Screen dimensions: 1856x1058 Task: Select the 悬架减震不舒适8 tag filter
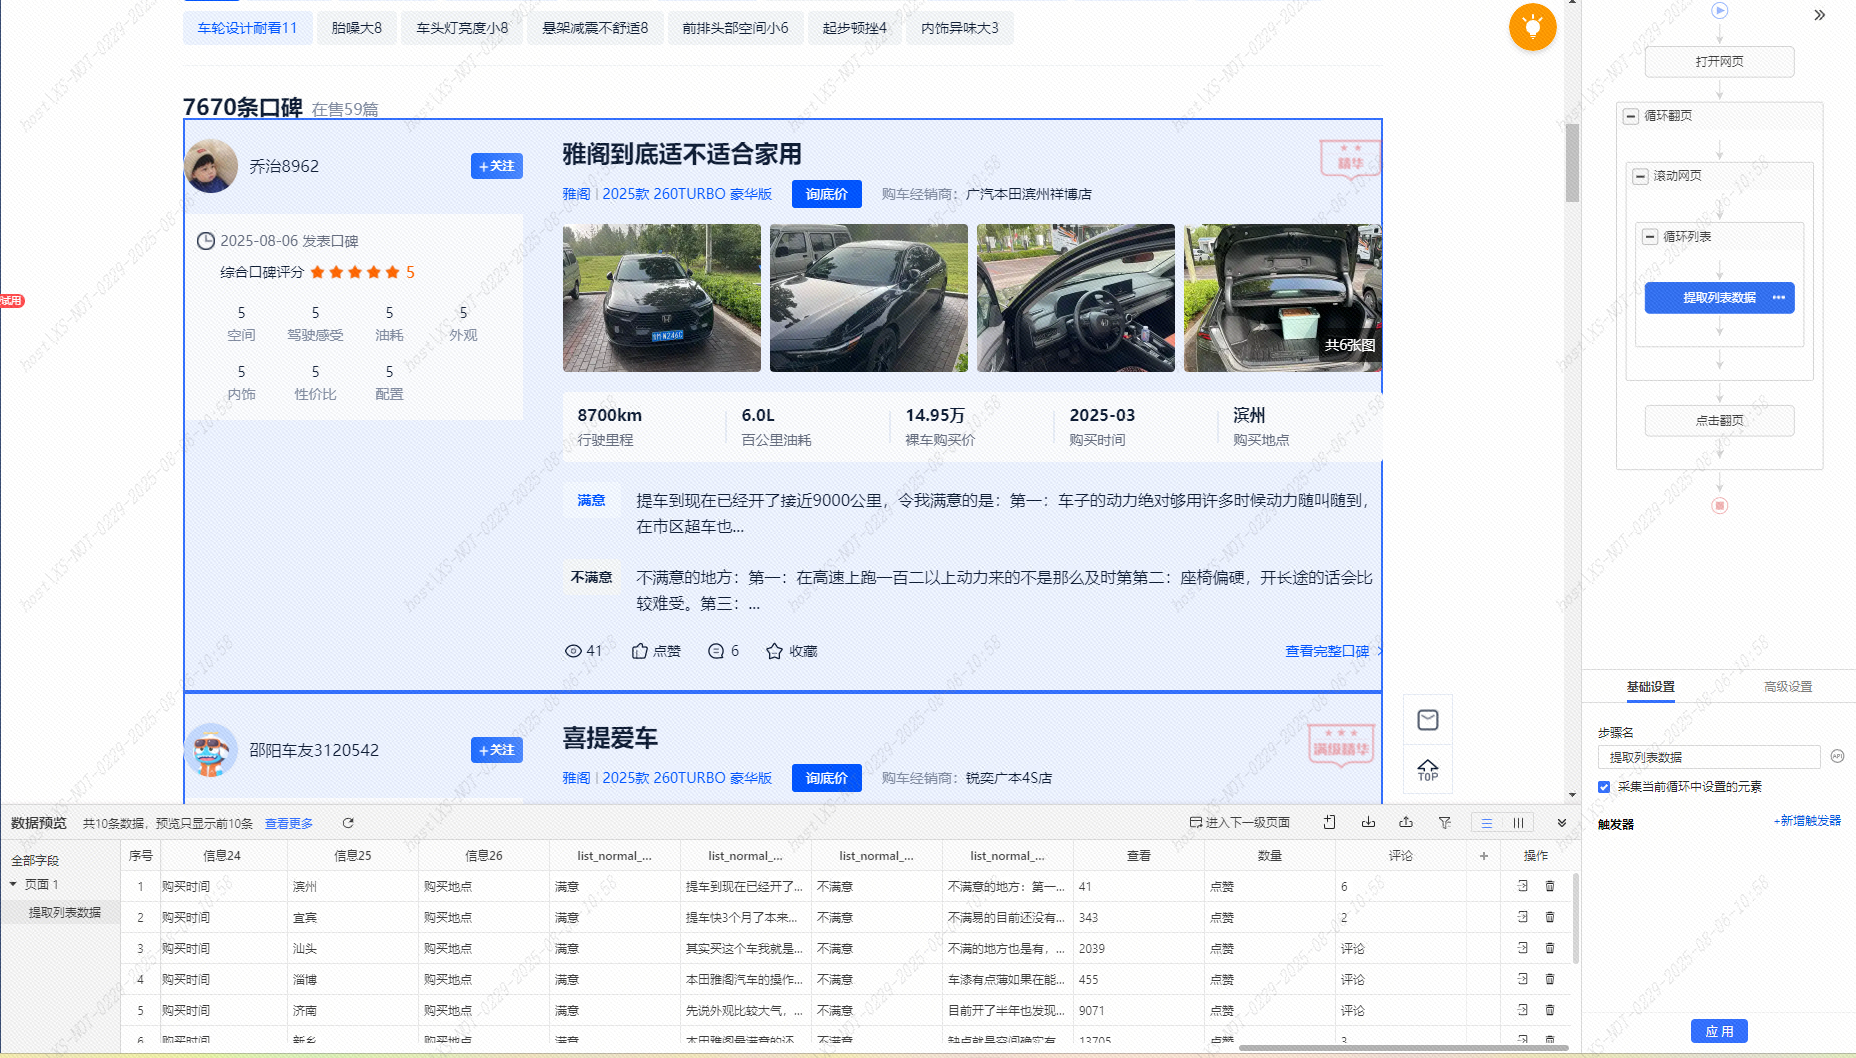click(595, 28)
